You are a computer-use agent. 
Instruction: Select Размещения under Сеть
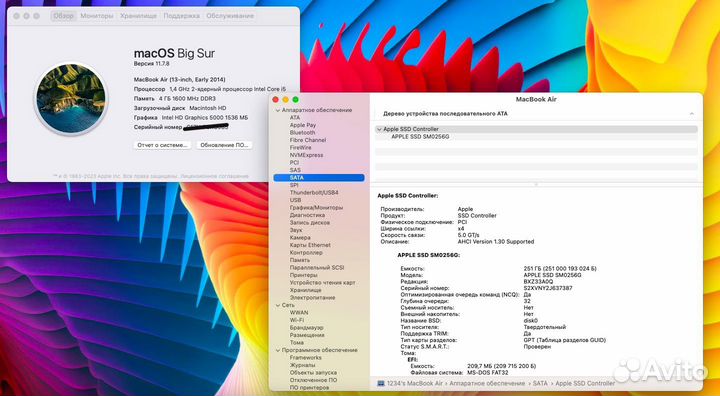[x=307, y=335]
